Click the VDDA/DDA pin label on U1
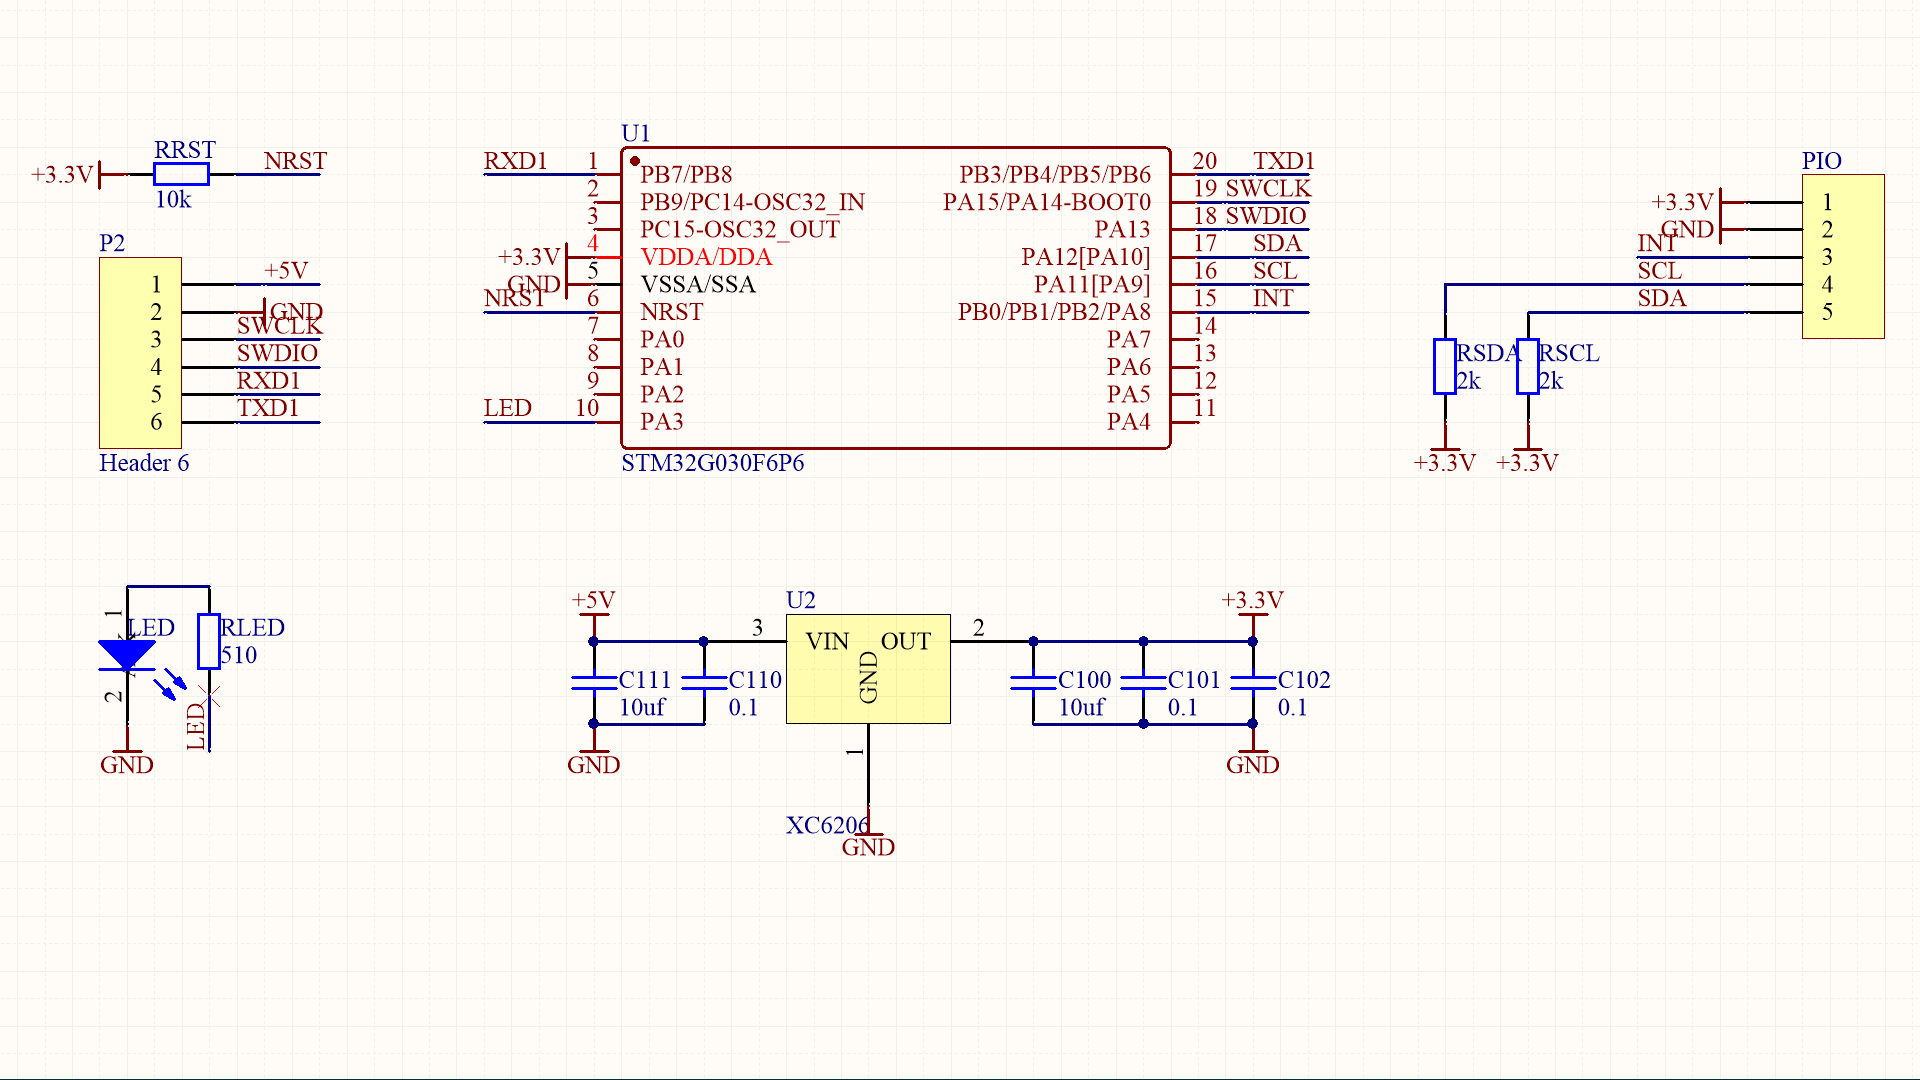 click(x=706, y=257)
